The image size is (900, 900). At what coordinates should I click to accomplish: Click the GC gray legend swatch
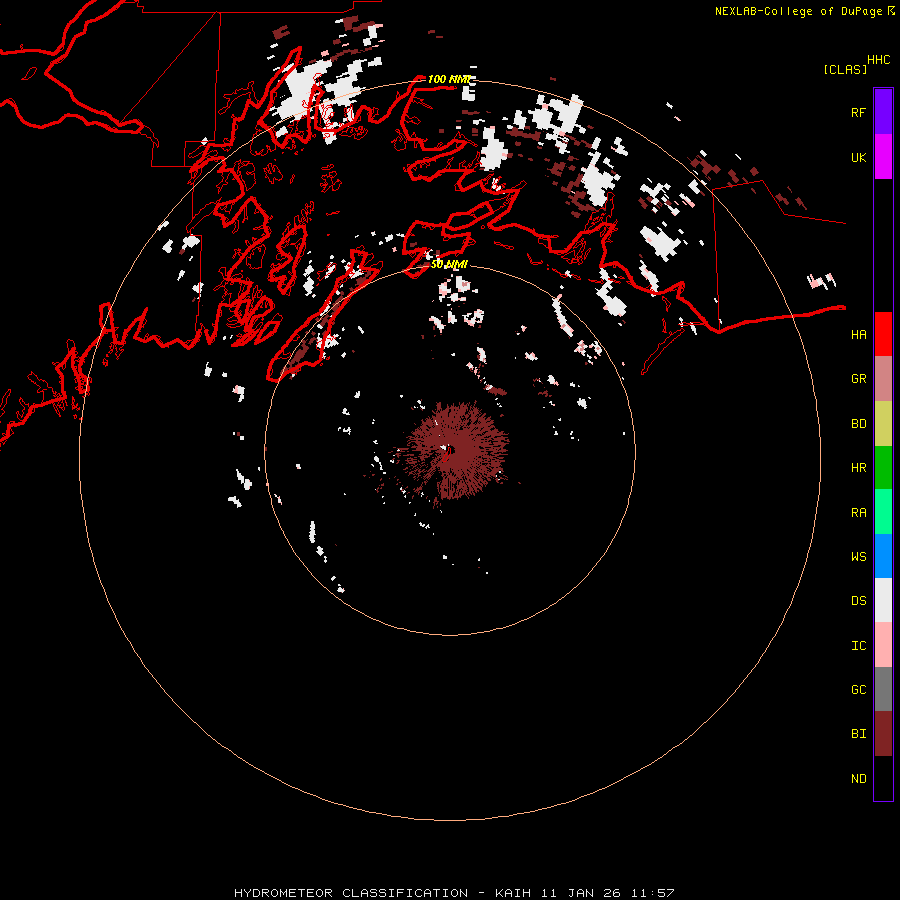coord(883,689)
